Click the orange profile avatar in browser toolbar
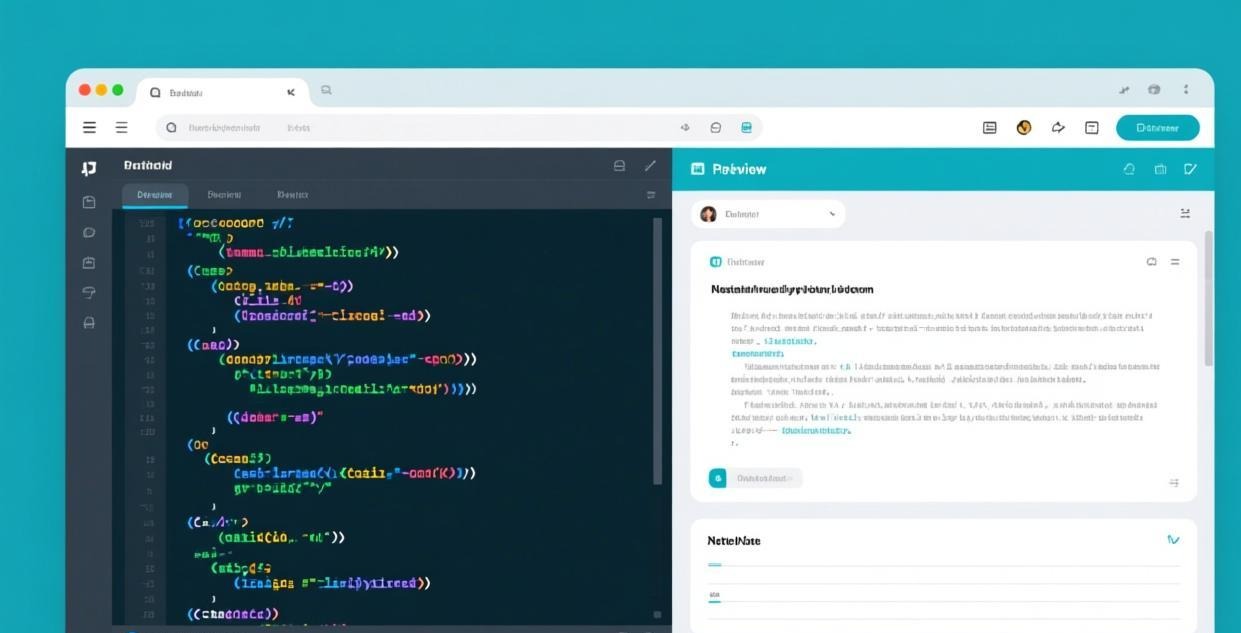The width and height of the screenshot is (1241, 633). (1024, 127)
